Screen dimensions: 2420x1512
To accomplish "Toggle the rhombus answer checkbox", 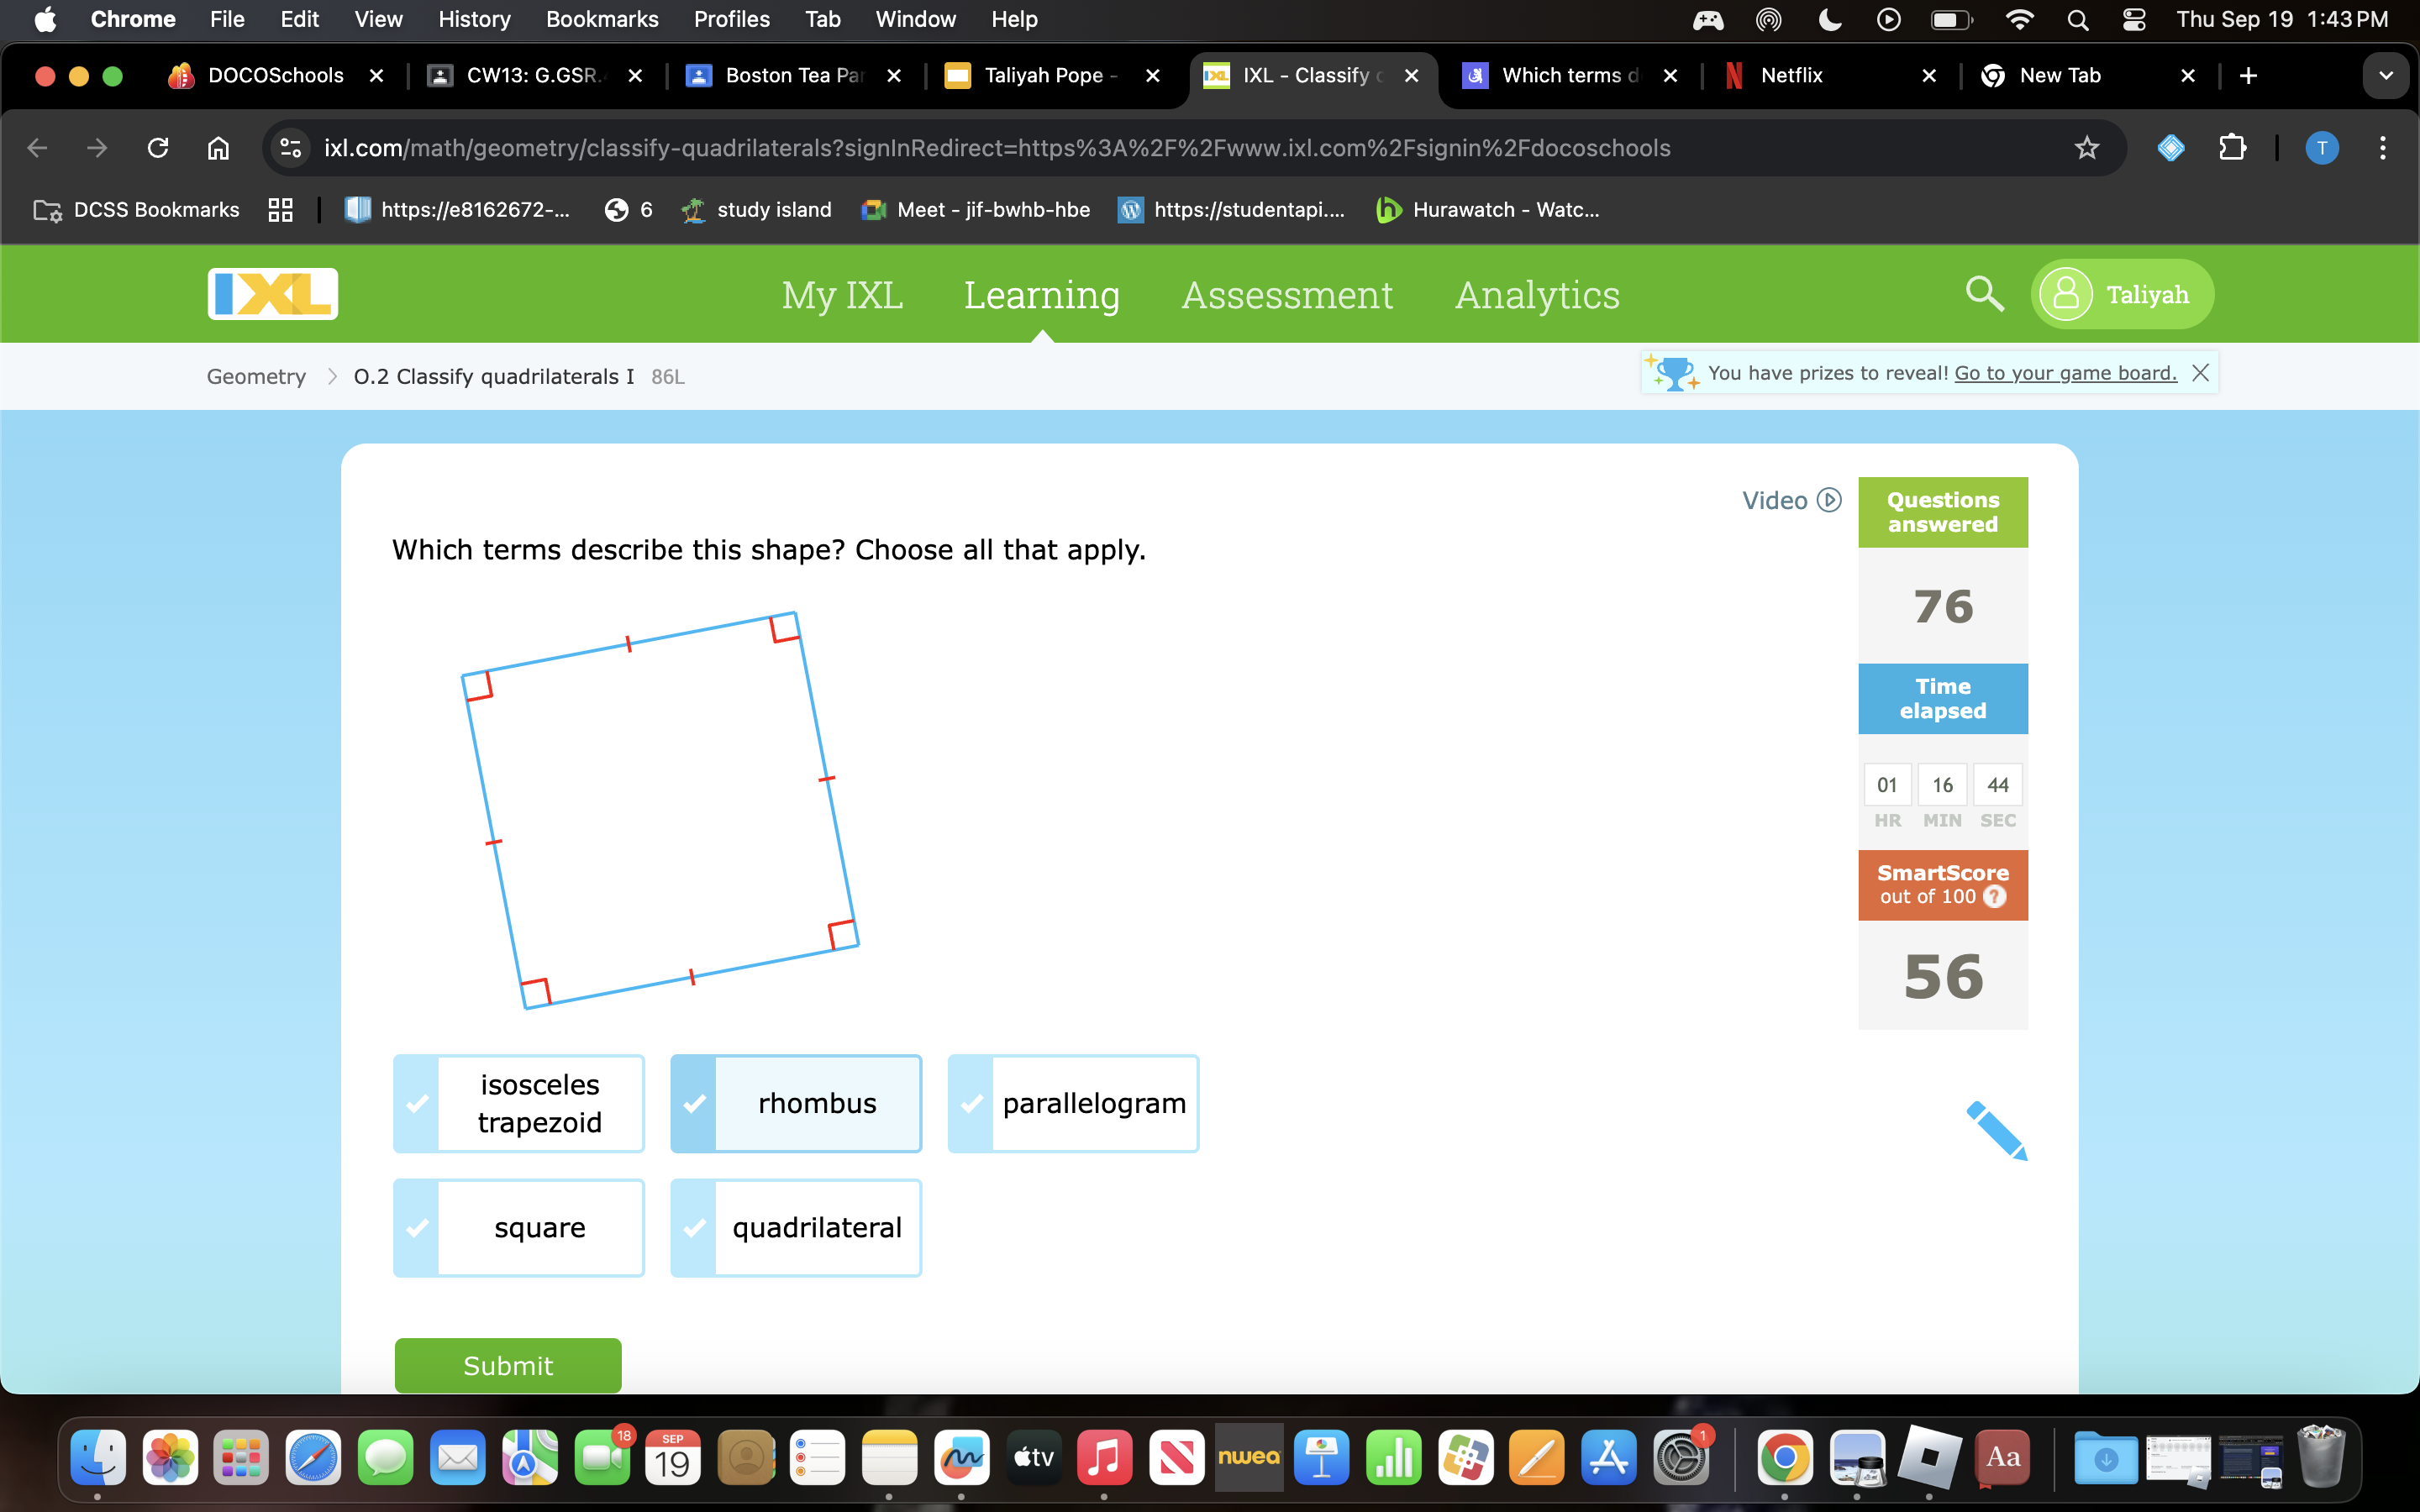I will pos(695,1103).
